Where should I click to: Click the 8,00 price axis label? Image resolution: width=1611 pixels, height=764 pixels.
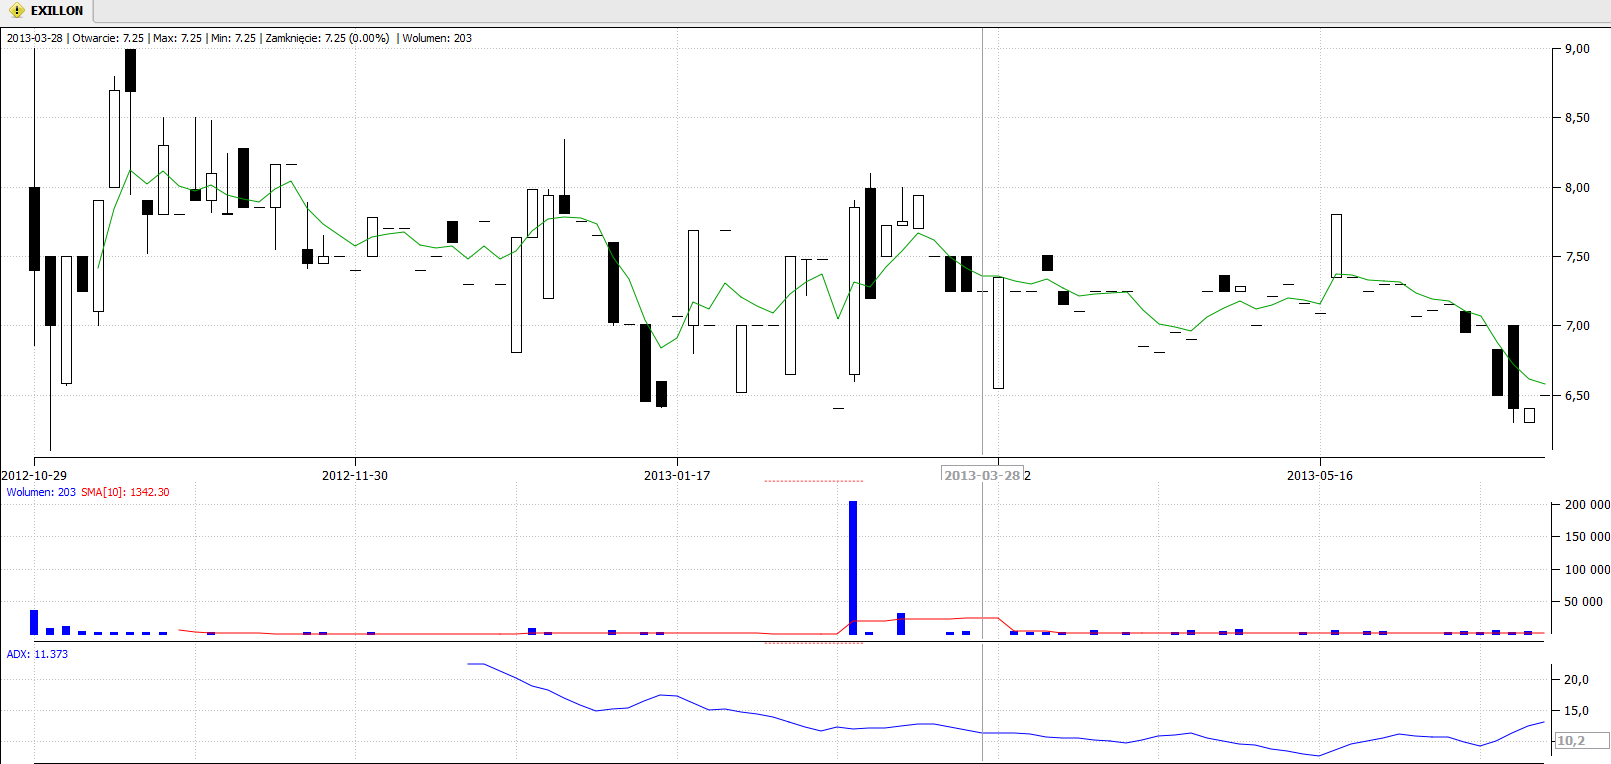pos(1577,188)
